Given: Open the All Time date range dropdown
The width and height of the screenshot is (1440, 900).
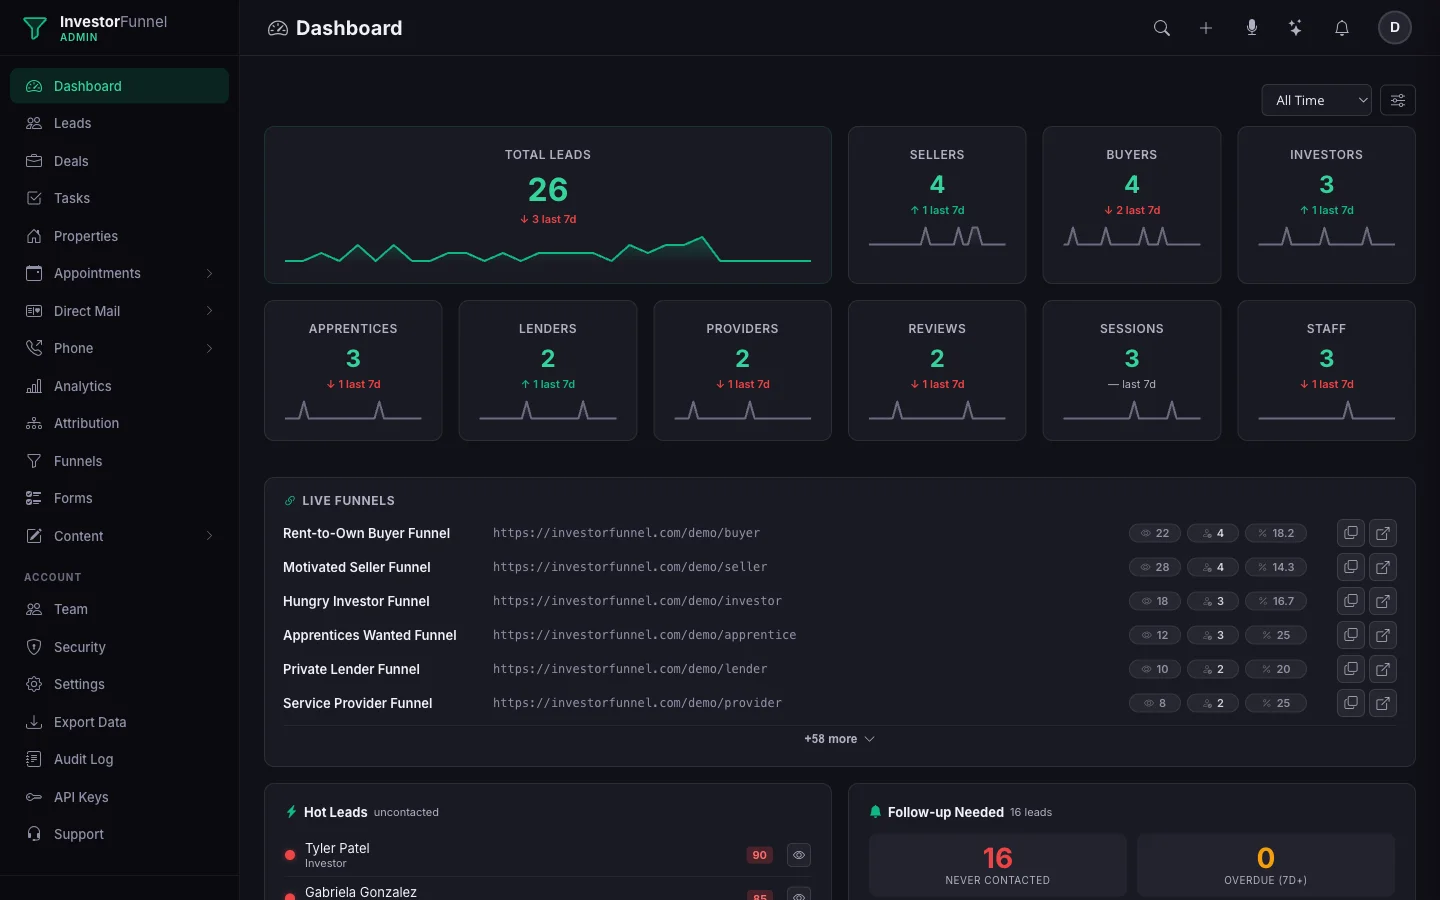Looking at the screenshot, I should tap(1316, 100).
